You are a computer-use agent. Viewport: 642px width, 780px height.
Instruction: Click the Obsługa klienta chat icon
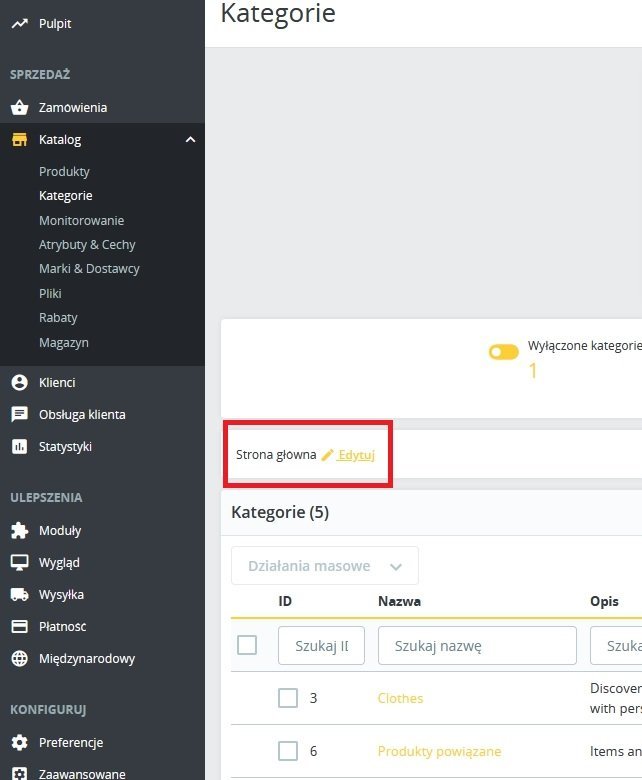click(x=19, y=414)
